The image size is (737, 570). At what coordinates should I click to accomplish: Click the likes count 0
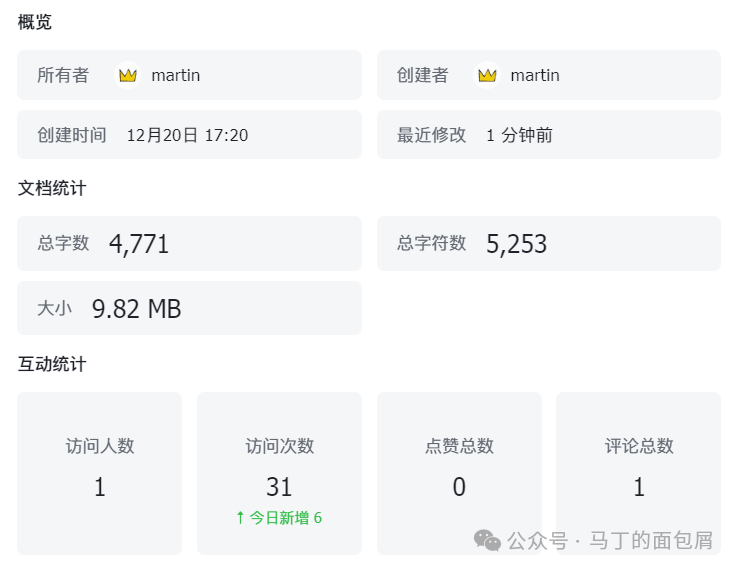coord(459,487)
